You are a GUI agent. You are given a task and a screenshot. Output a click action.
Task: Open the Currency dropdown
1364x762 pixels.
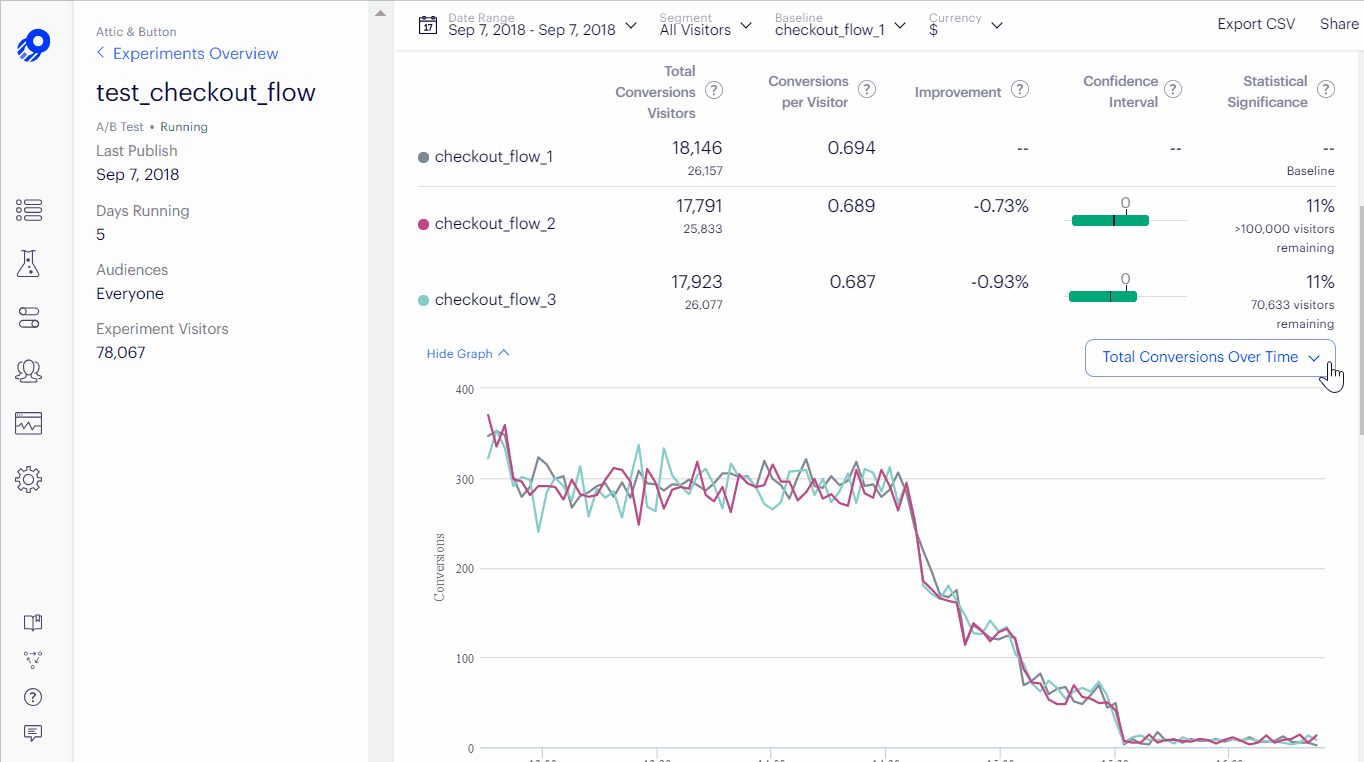point(966,25)
